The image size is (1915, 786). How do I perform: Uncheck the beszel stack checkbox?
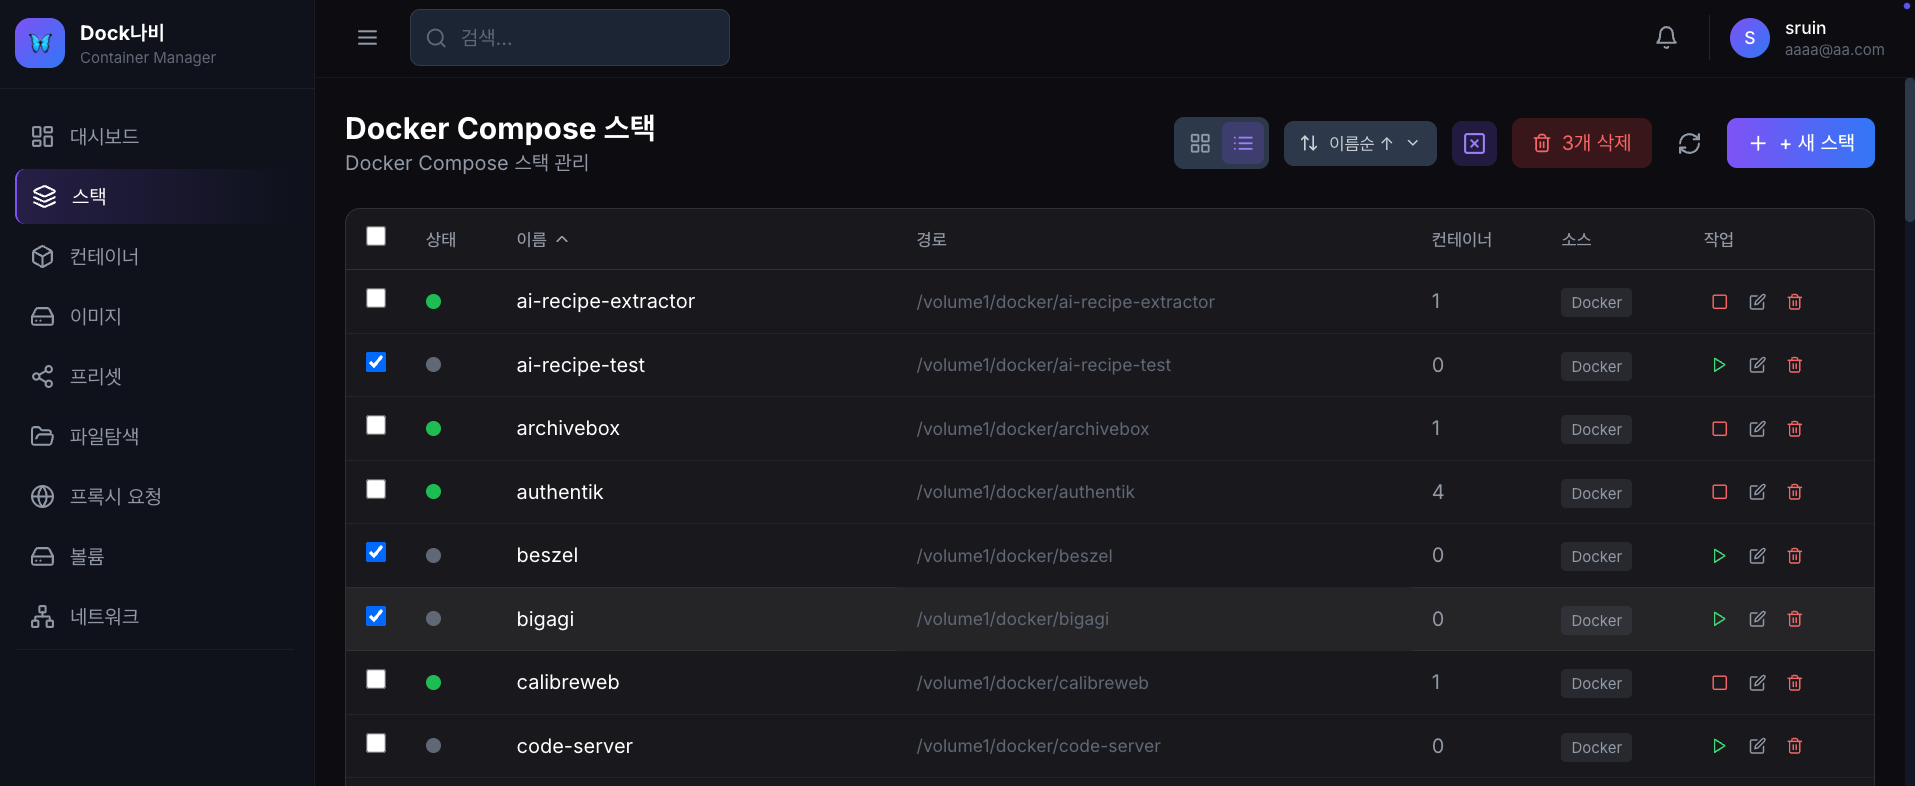coord(375,552)
